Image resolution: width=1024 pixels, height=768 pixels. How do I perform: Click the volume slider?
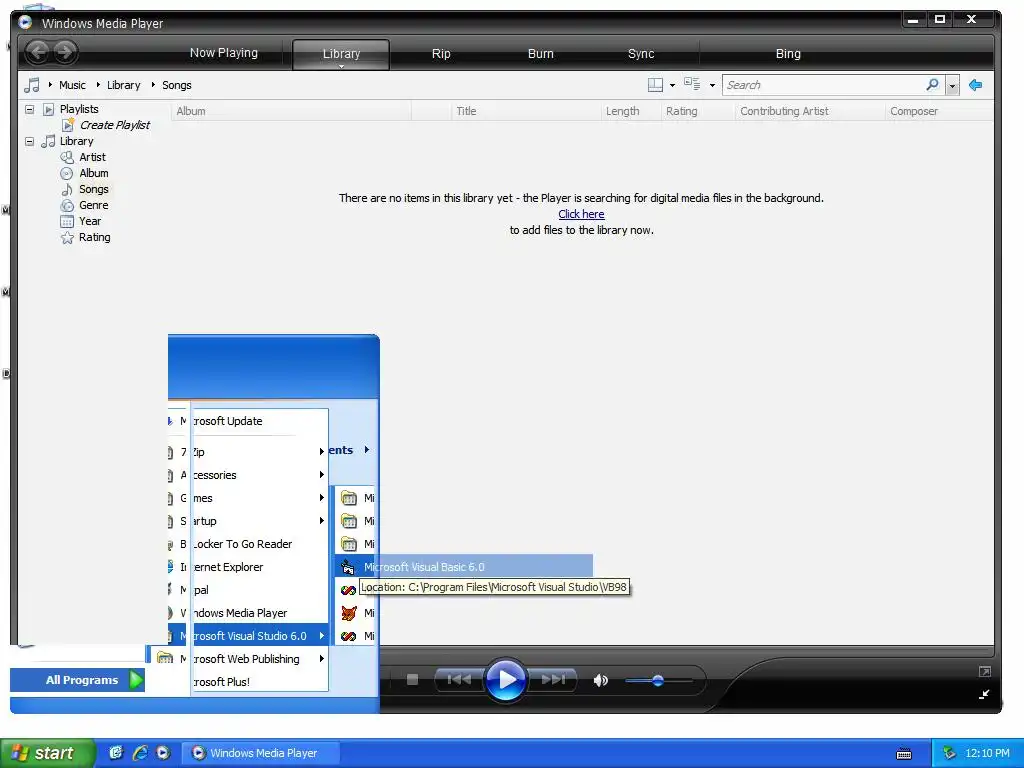coord(658,680)
